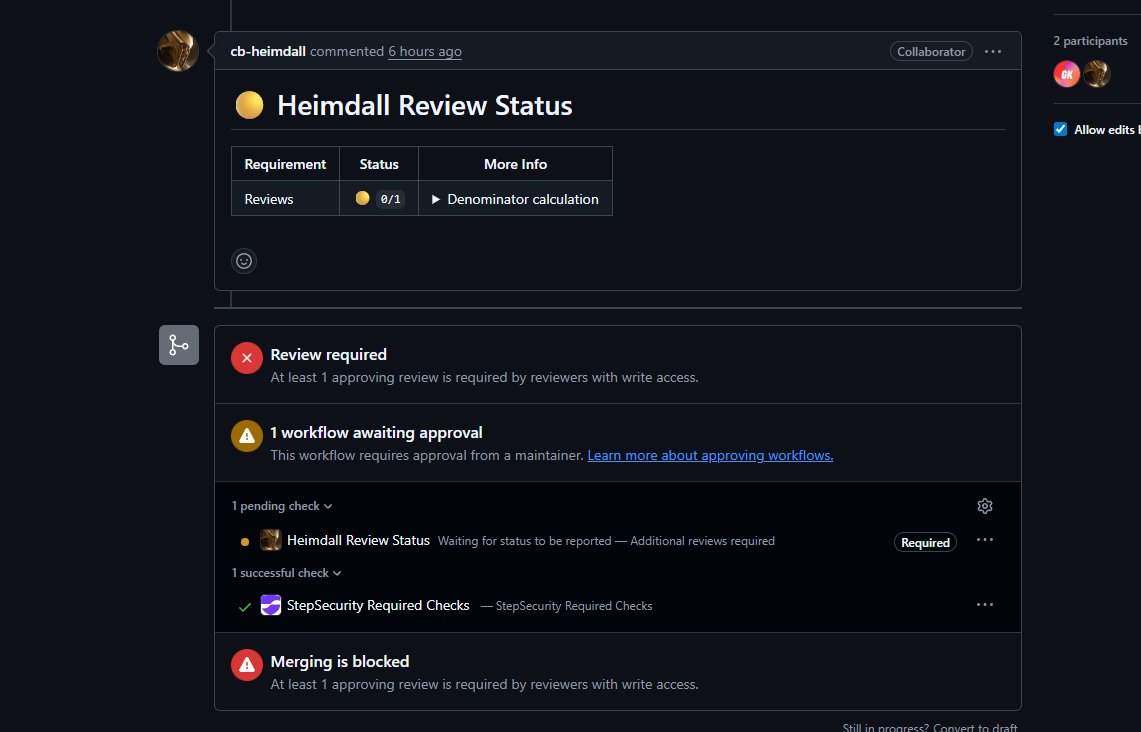Click the Heimdall Review Status heading text
The width and height of the screenshot is (1141, 732).
[x=425, y=106]
